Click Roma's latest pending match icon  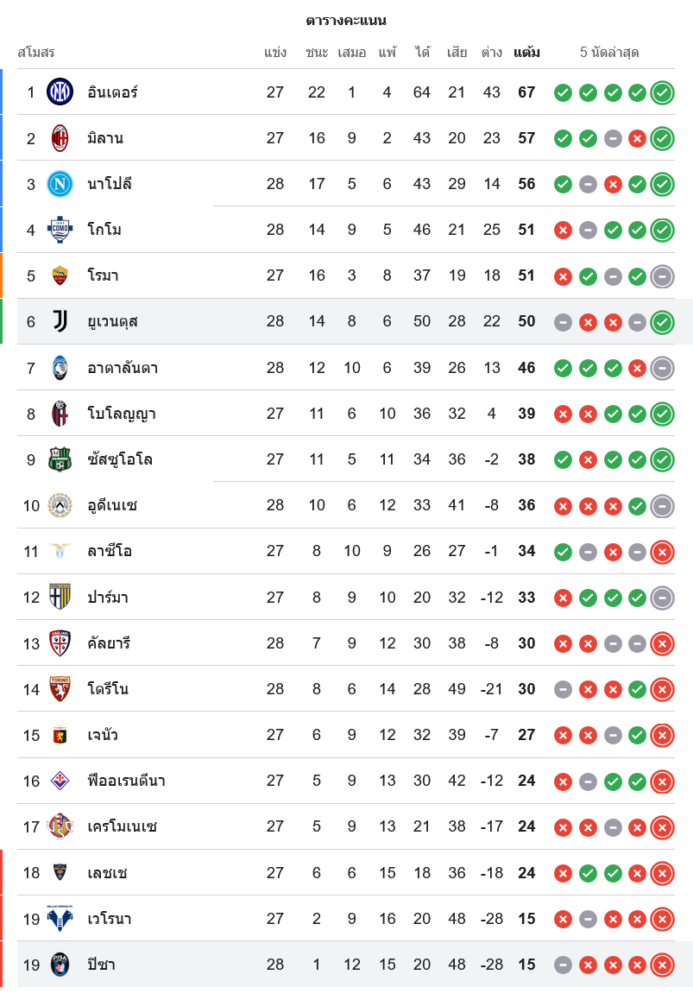tap(662, 276)
